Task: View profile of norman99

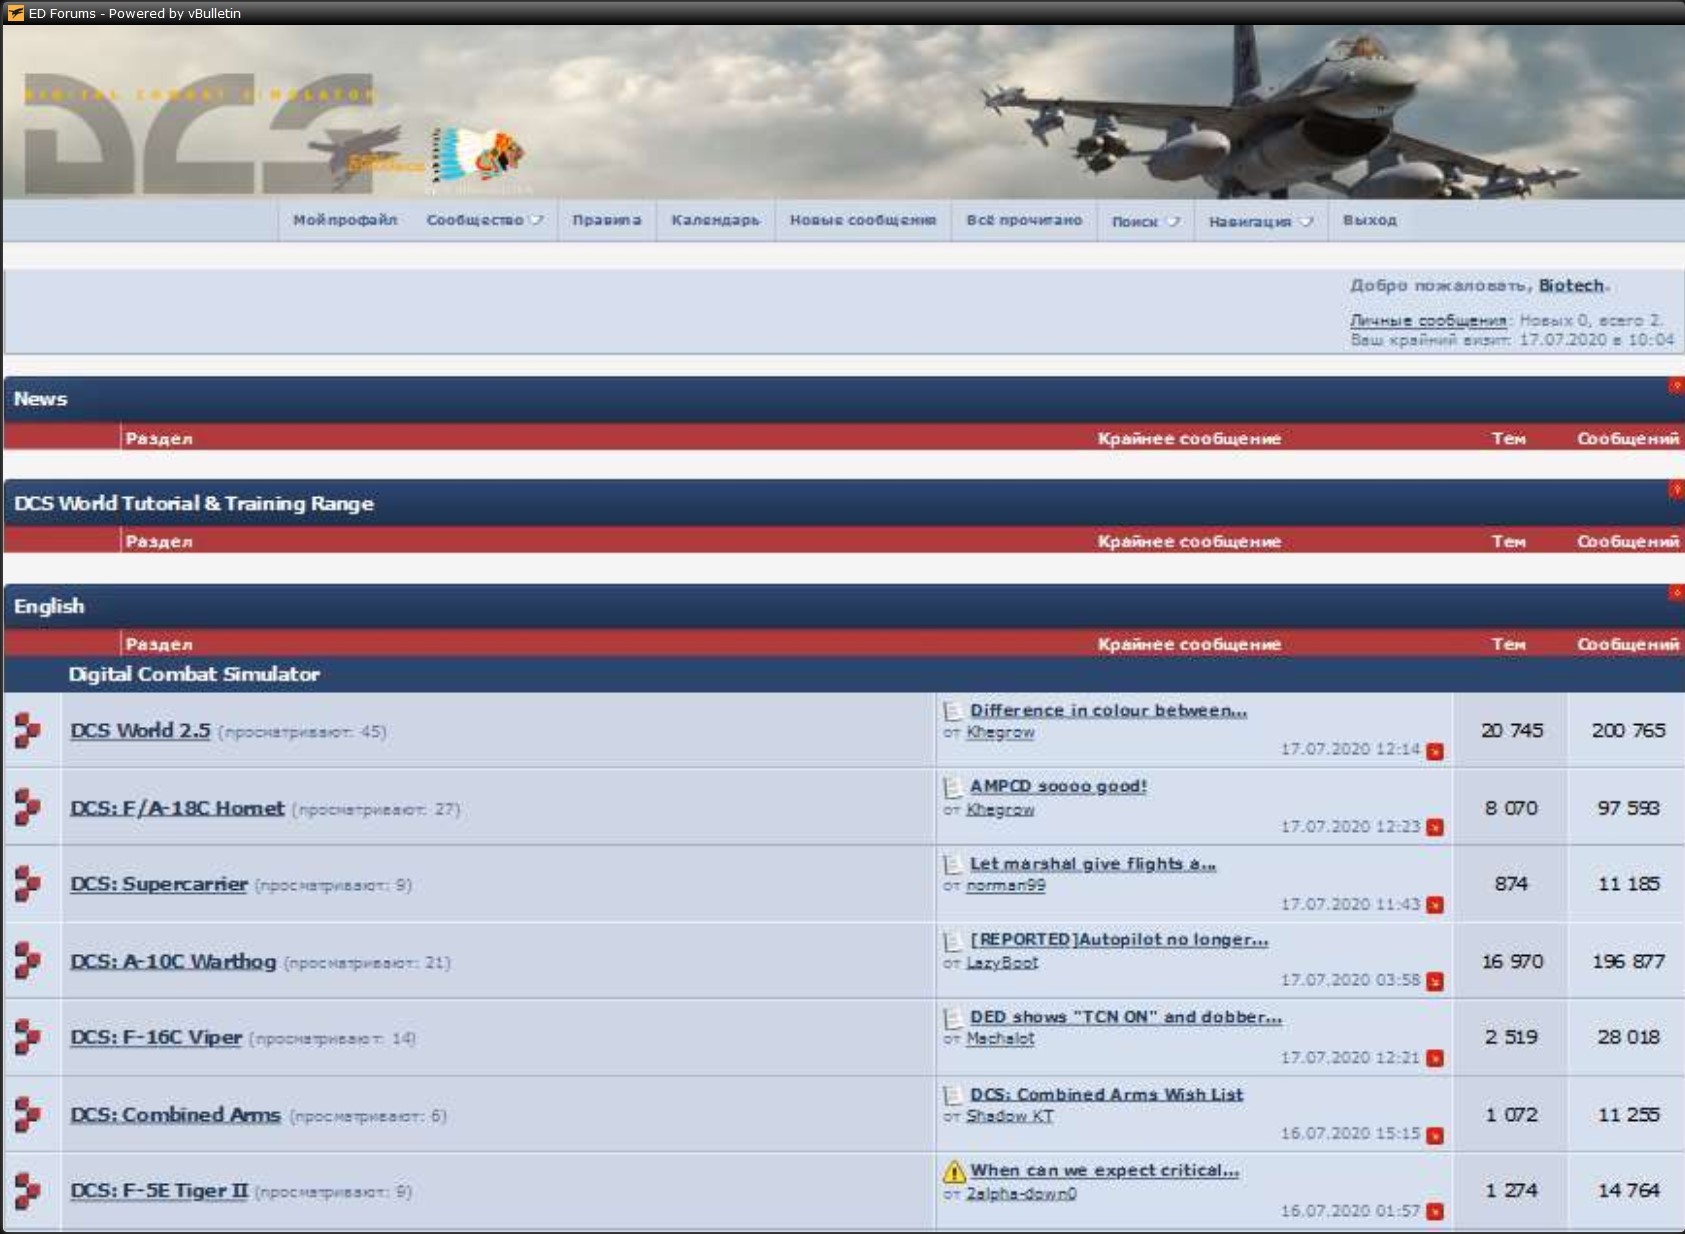Action: [x=1006, y=885]
